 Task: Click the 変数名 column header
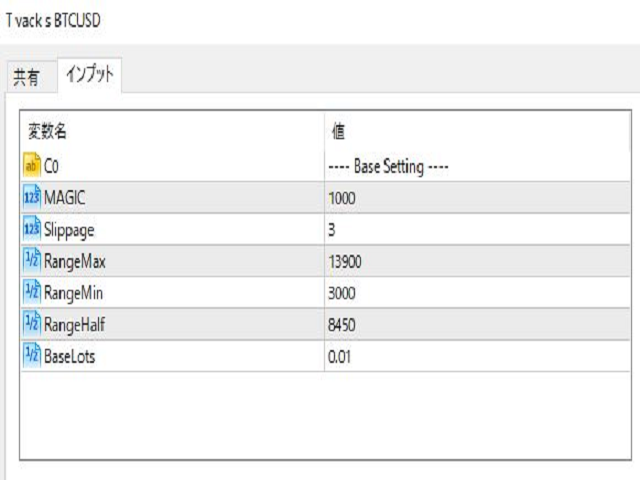(x=47, y=133)
